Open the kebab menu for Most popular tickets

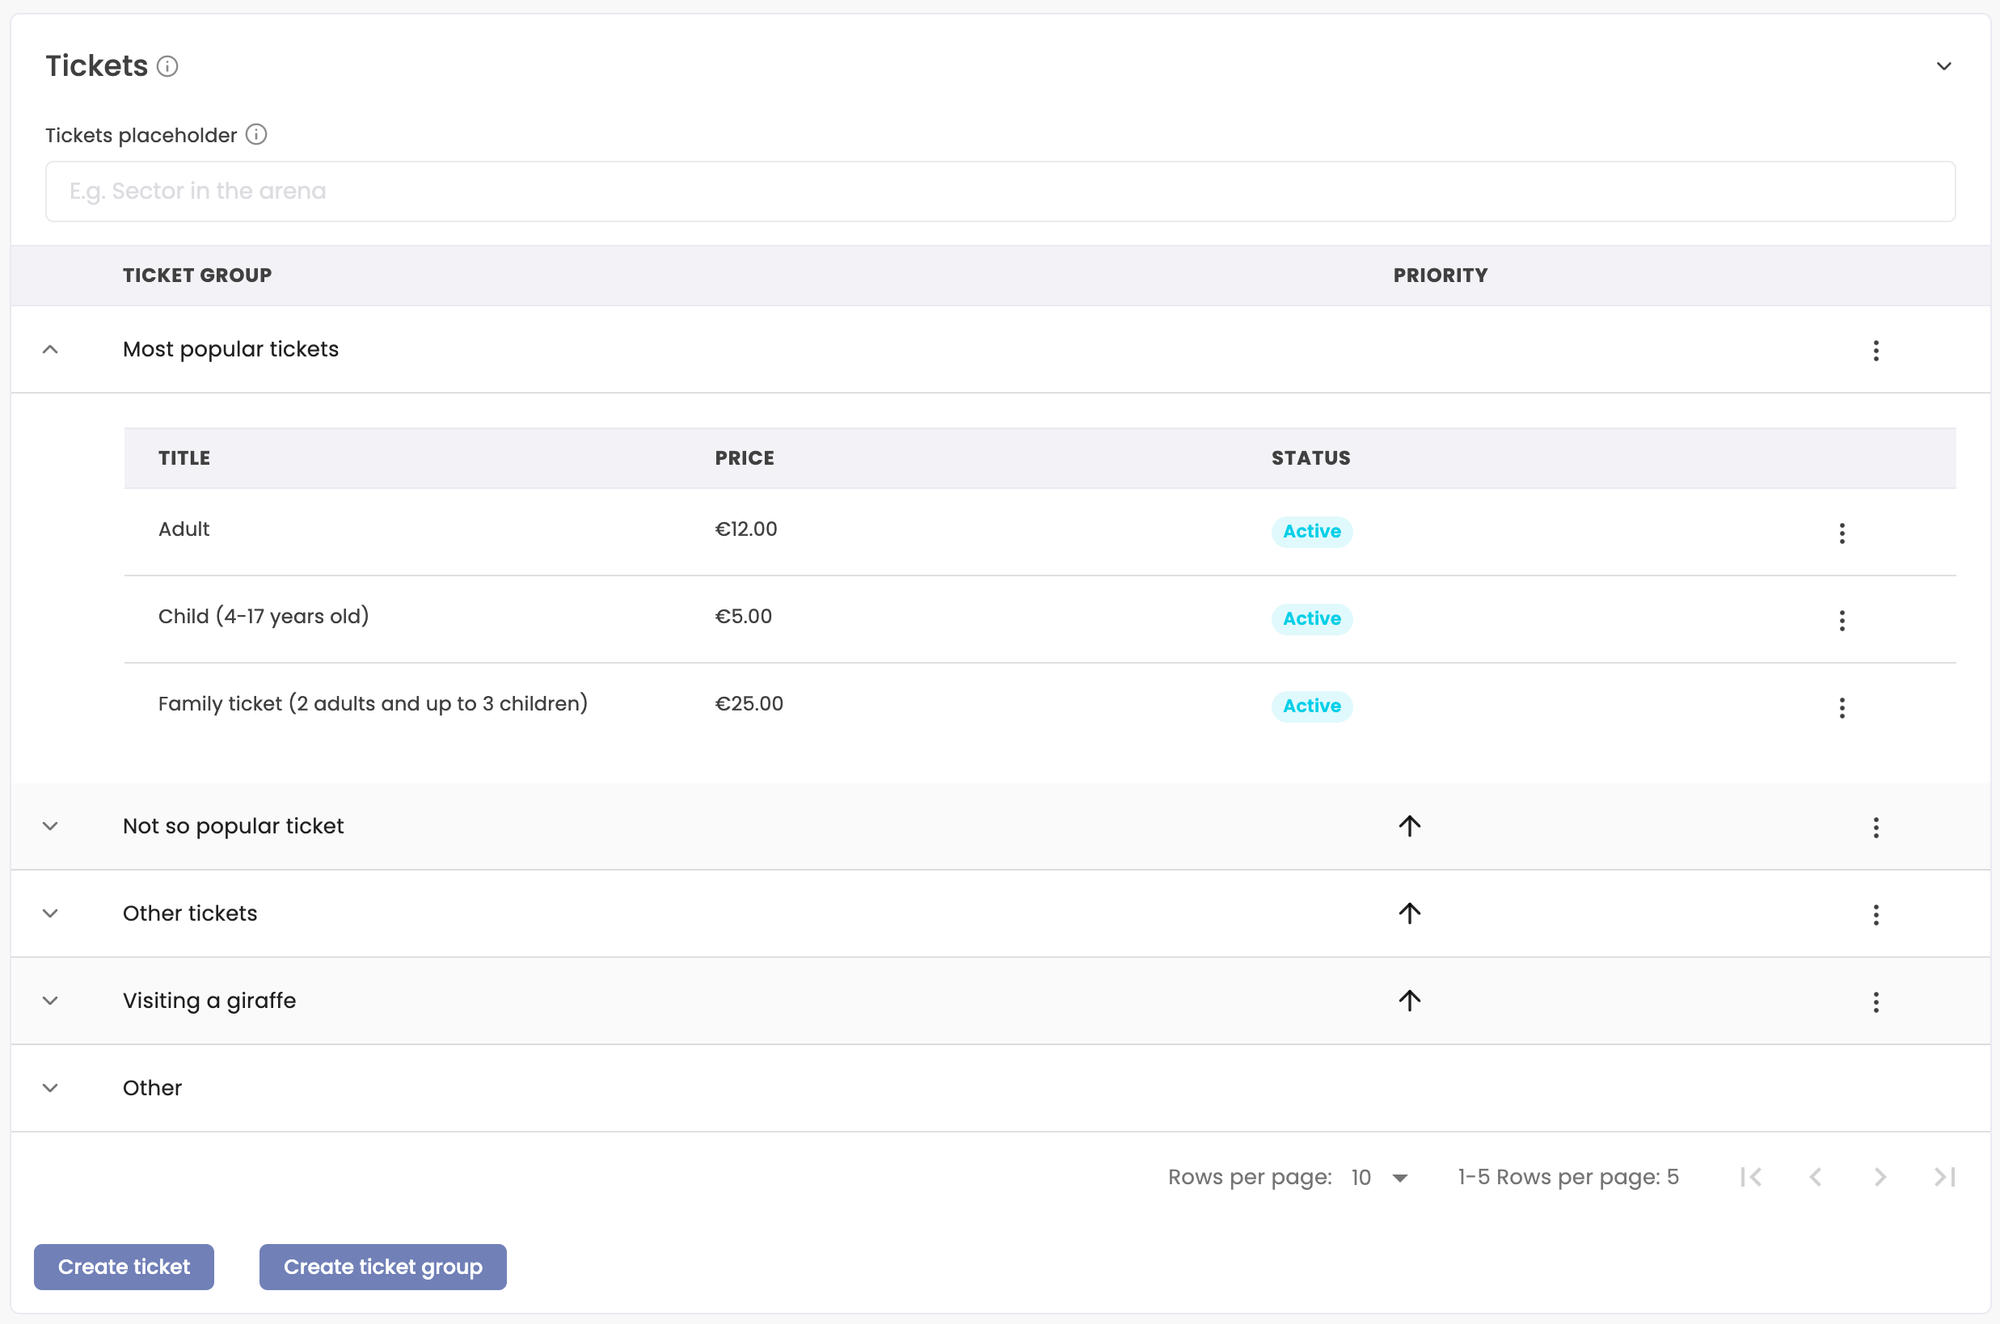click(x=1876, y=351)
